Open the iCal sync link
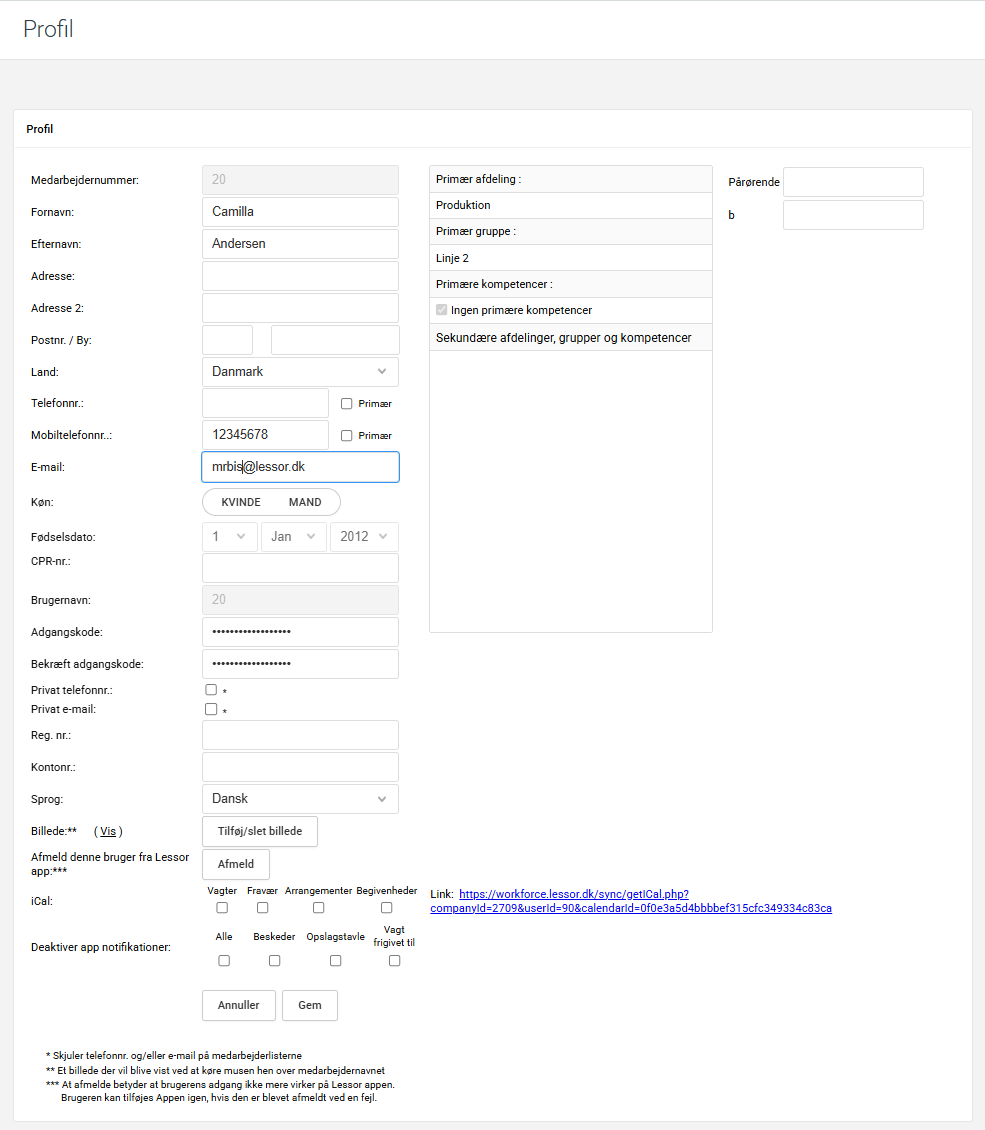The width and height of the screenshot is (985, 1130). pyautogui.click(x=631, y=901)
